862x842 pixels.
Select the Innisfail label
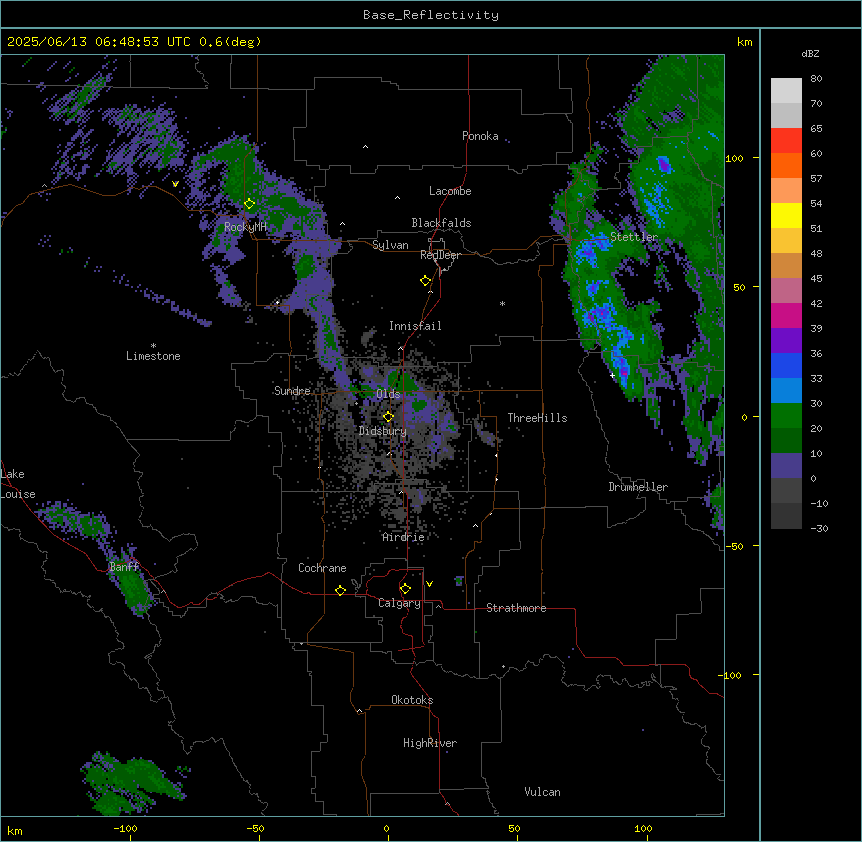[x=415, y=326]
